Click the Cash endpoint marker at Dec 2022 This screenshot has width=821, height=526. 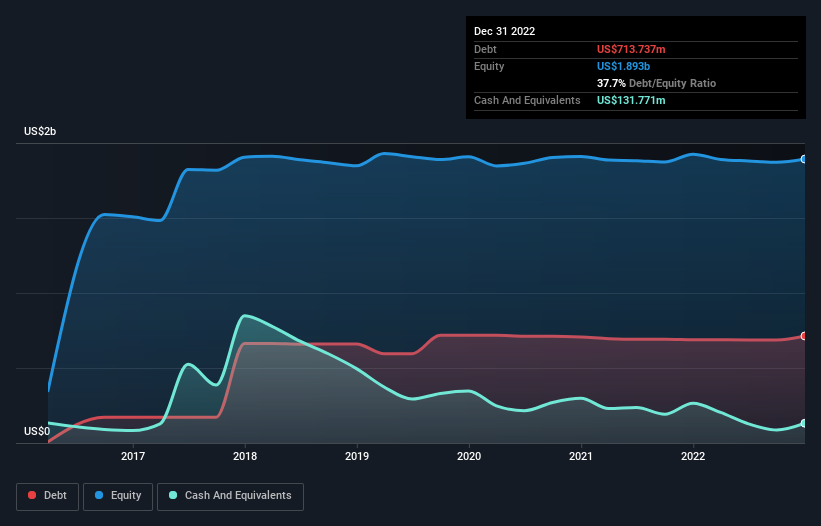pos(804,423)
